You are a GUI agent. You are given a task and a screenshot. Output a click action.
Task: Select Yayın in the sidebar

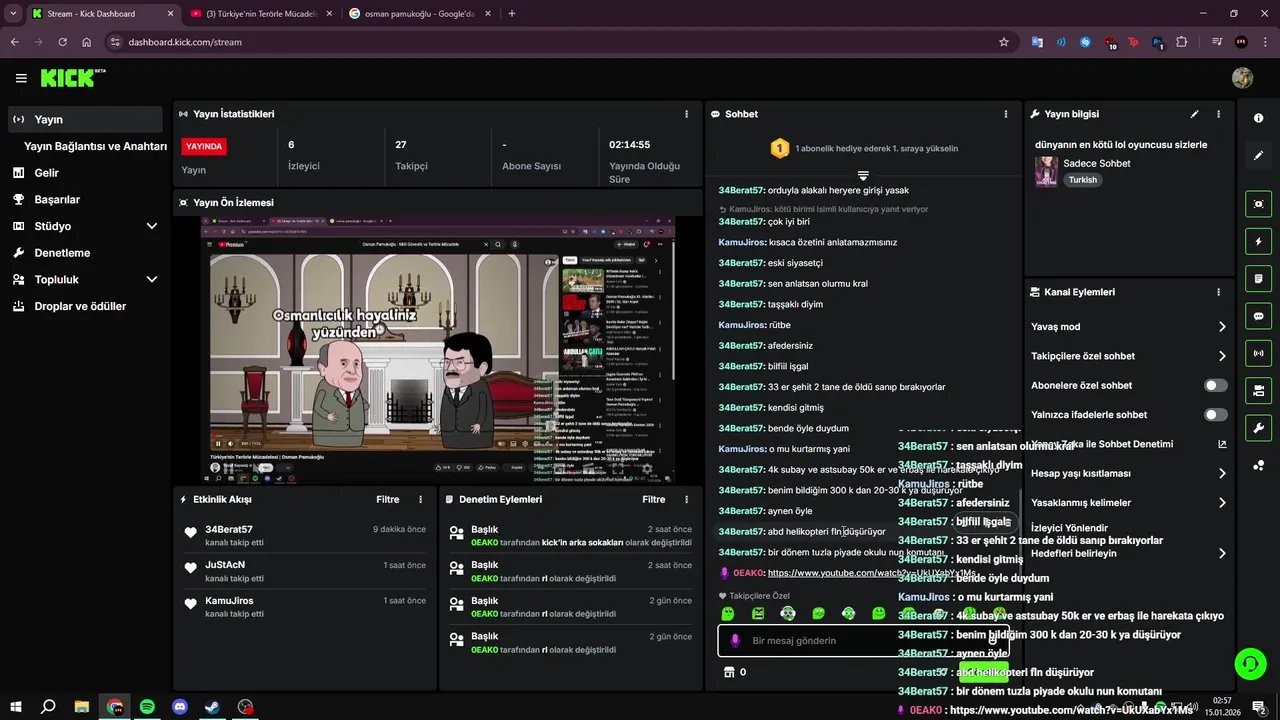[85, 119]
